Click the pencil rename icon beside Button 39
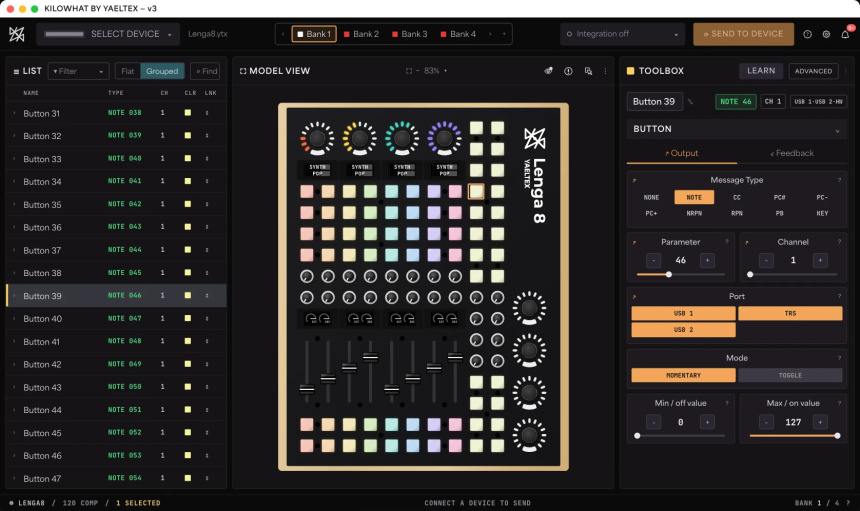Viewport: 860px width, 511px height. [690, 101]
